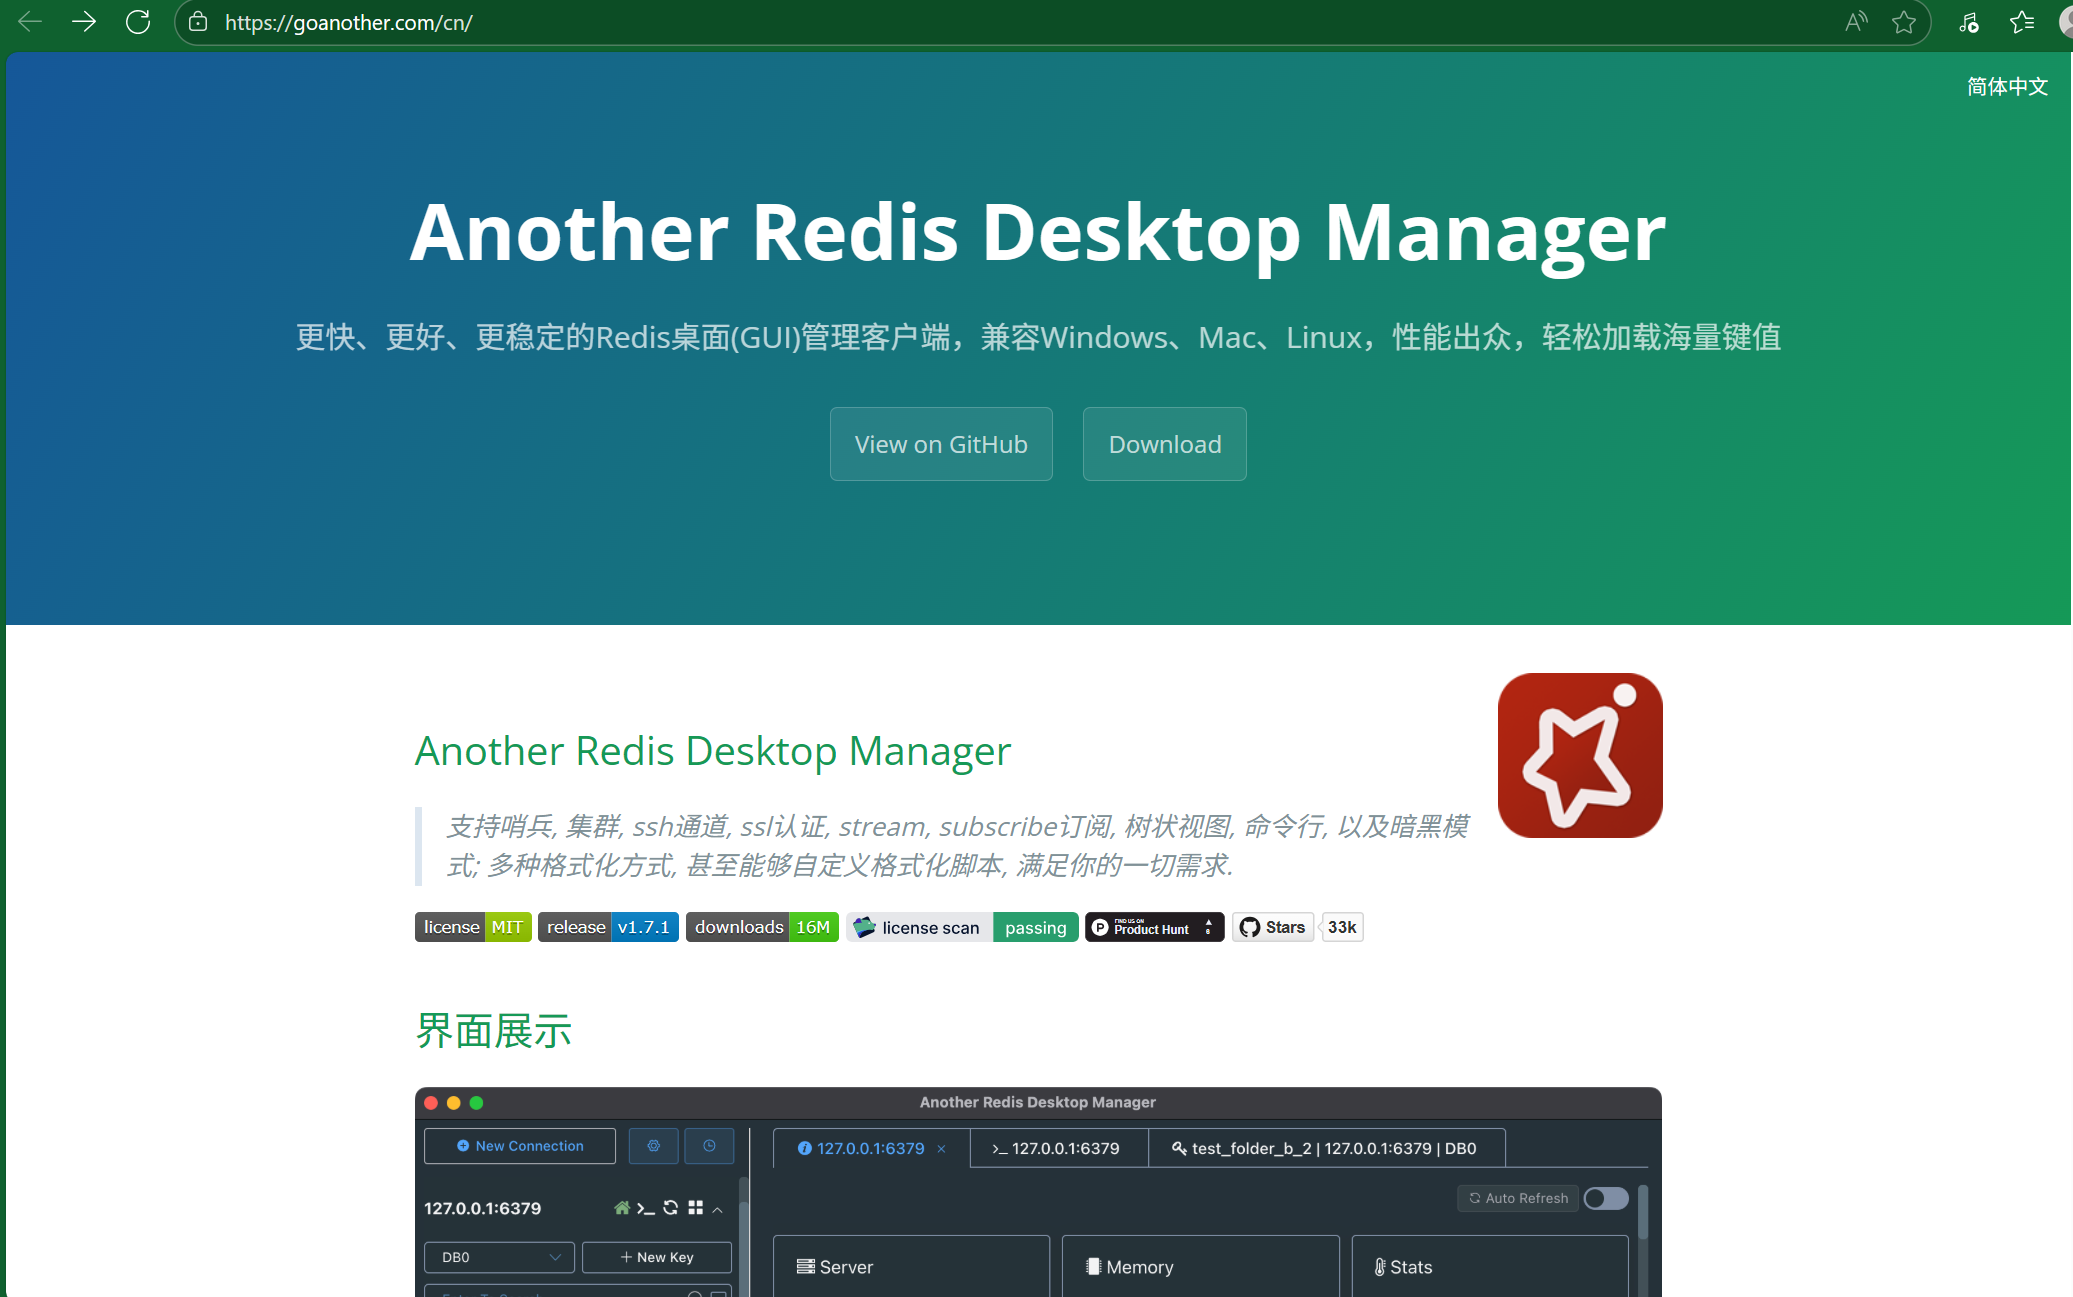Viewport: 2073px width, 1297px height.
Task: Click the terminal icon next to 127.0.0.1:6379 connection
Action: [646, 1208]
